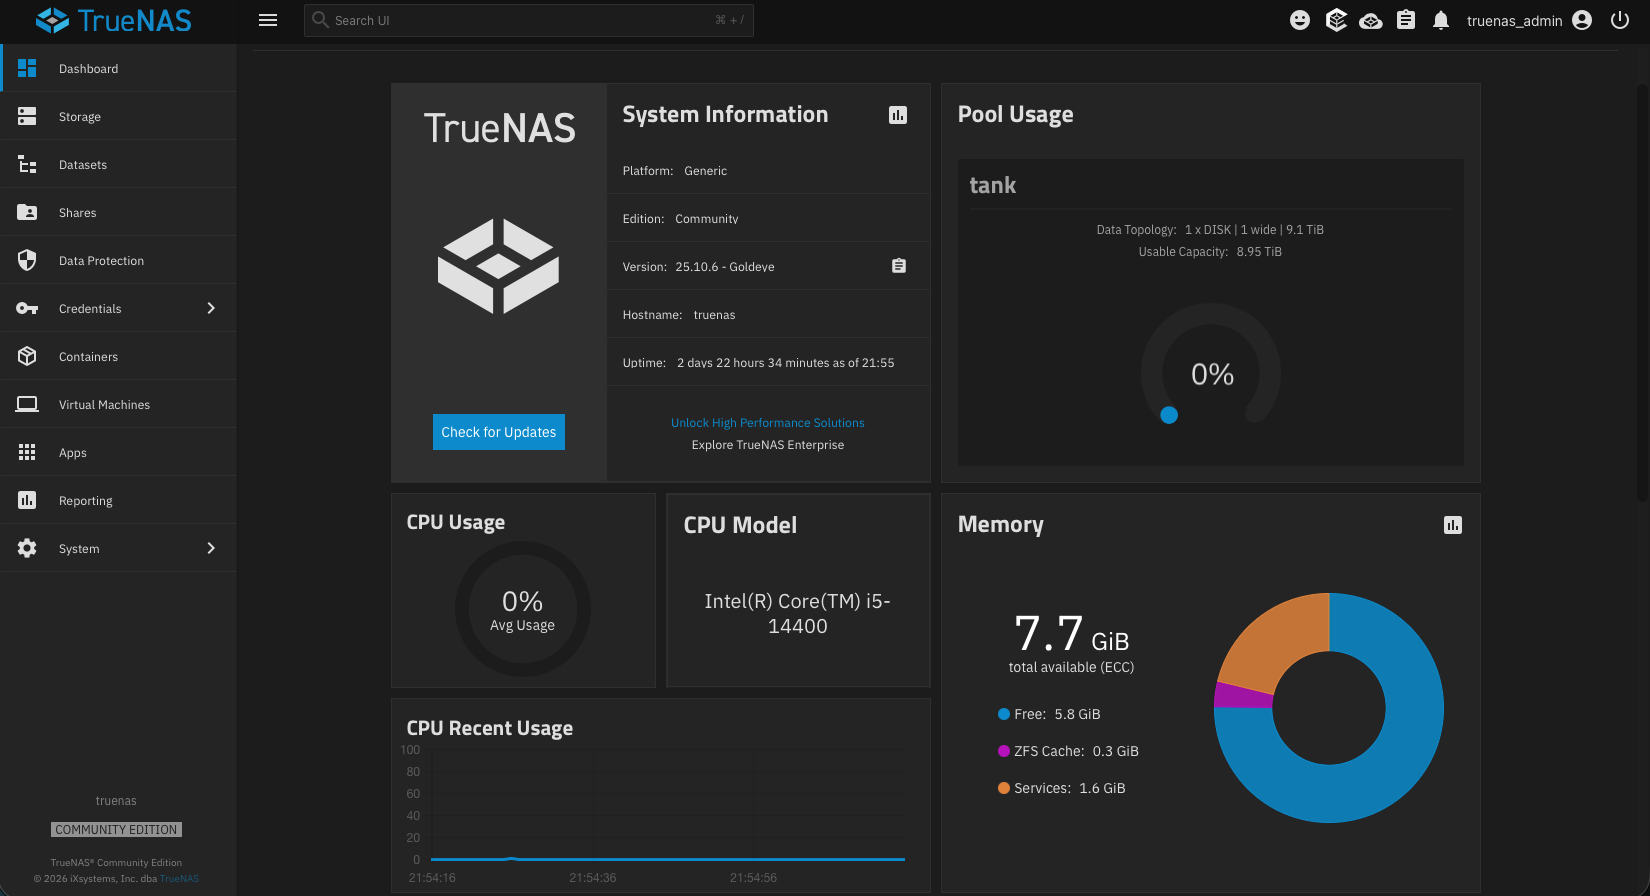The height and width of the screenshot is (896, 1650).
Task: Click the Usable Capacity 8.95 TiB text
Action: point(1210,252)
